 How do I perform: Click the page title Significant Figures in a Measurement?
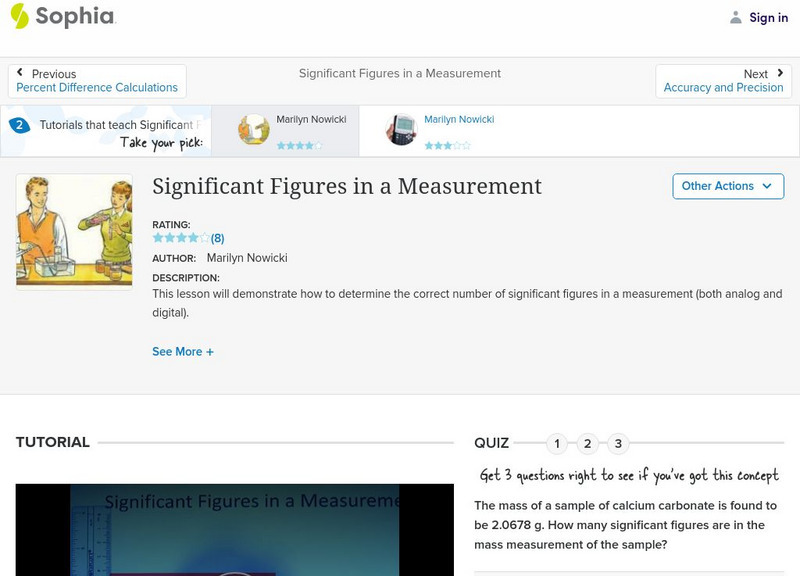click(x=347, y=186)
